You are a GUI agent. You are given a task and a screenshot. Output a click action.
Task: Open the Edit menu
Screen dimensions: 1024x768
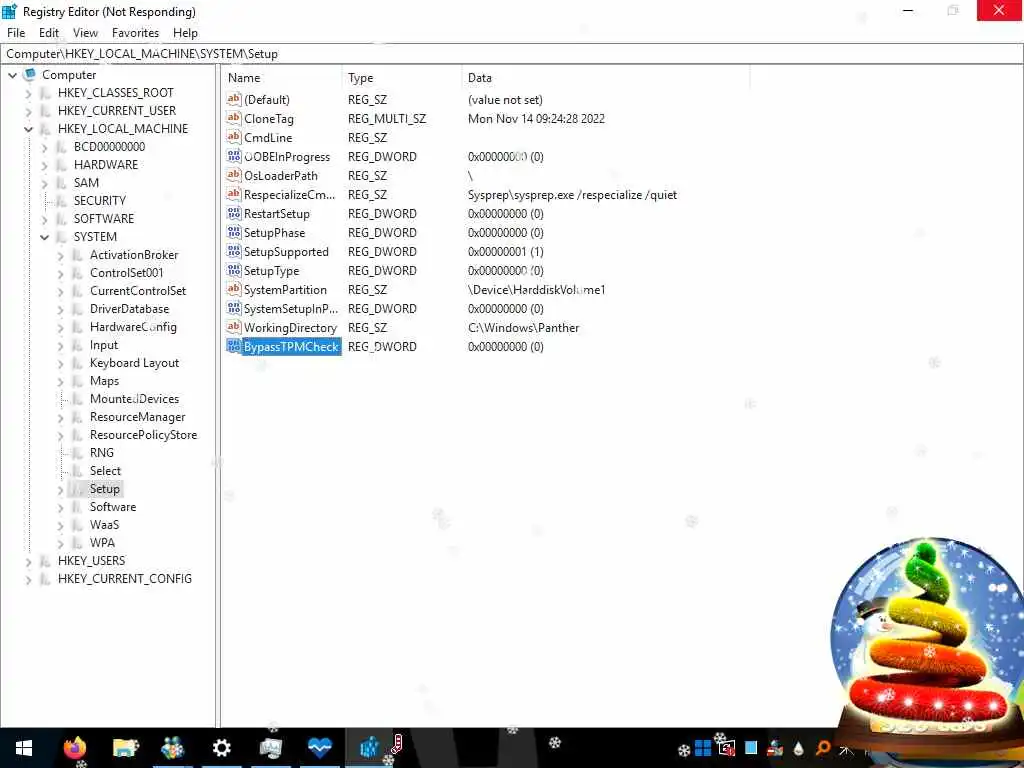point(49,33)
